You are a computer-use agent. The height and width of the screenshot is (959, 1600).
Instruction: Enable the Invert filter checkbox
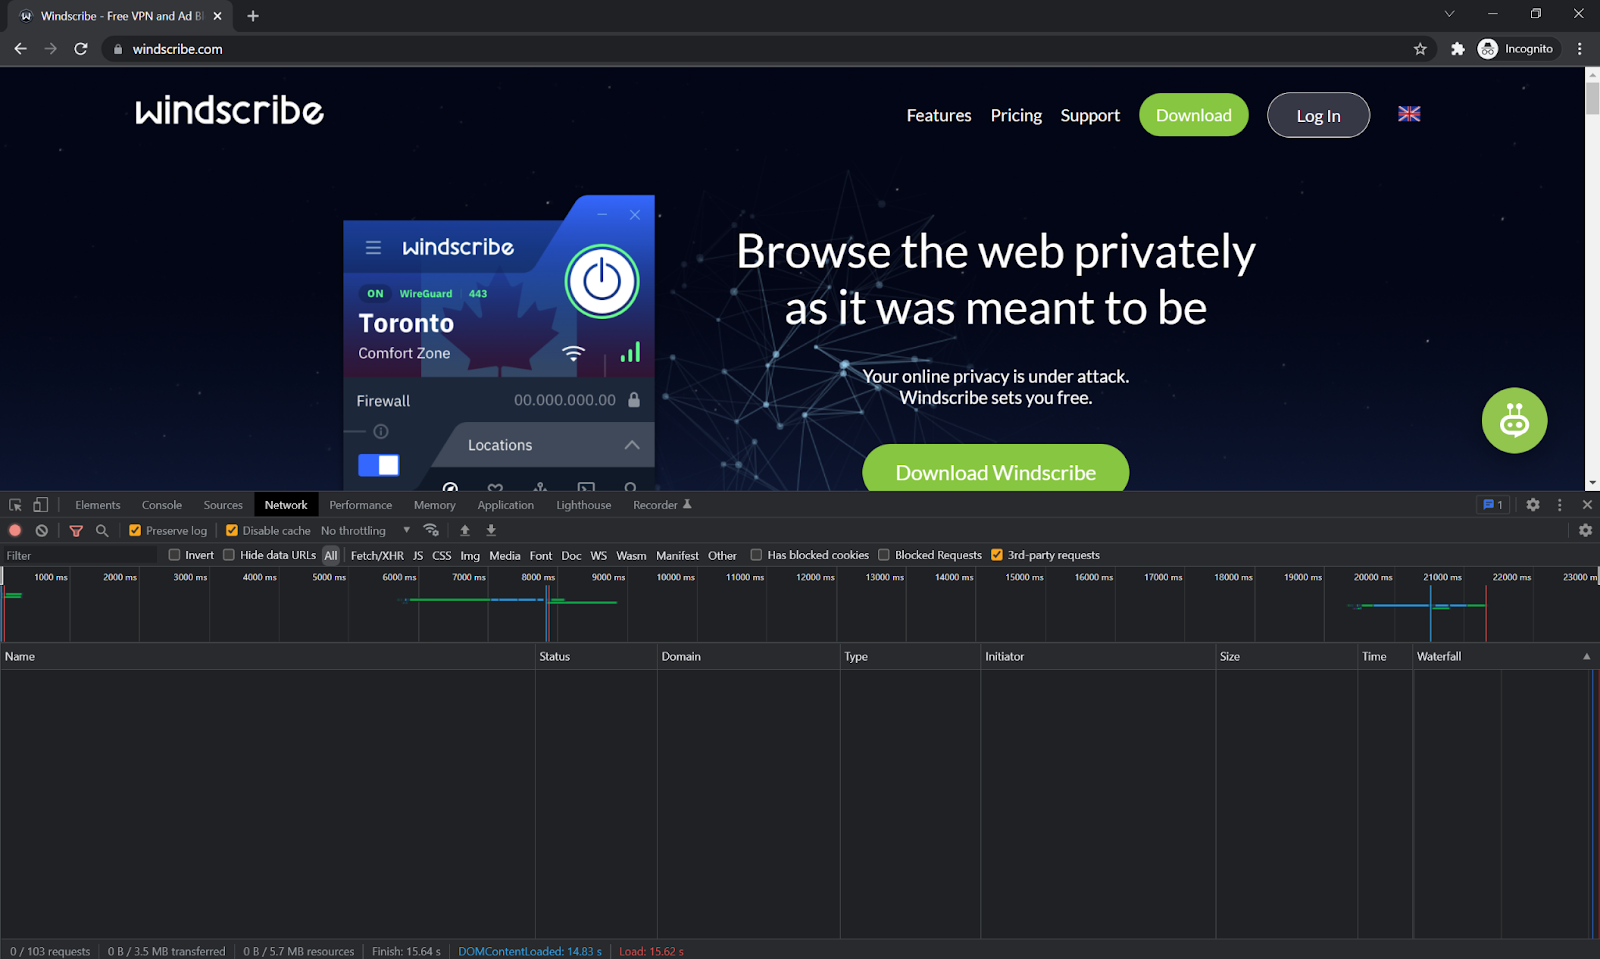click(x=174, y=555)
